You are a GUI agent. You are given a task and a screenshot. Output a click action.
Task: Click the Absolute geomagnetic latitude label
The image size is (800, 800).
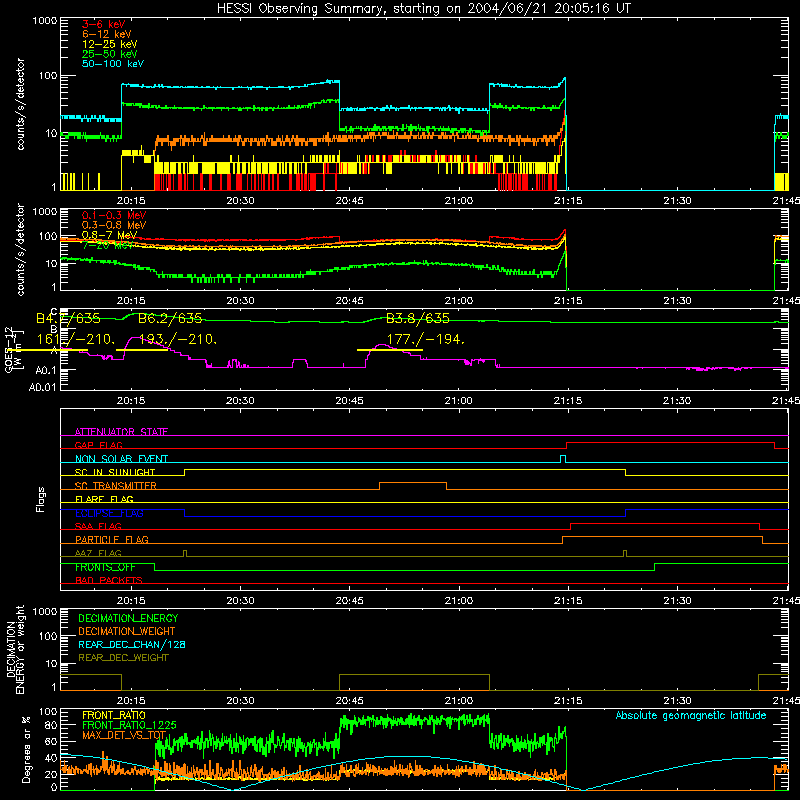[x=691, y=715]
